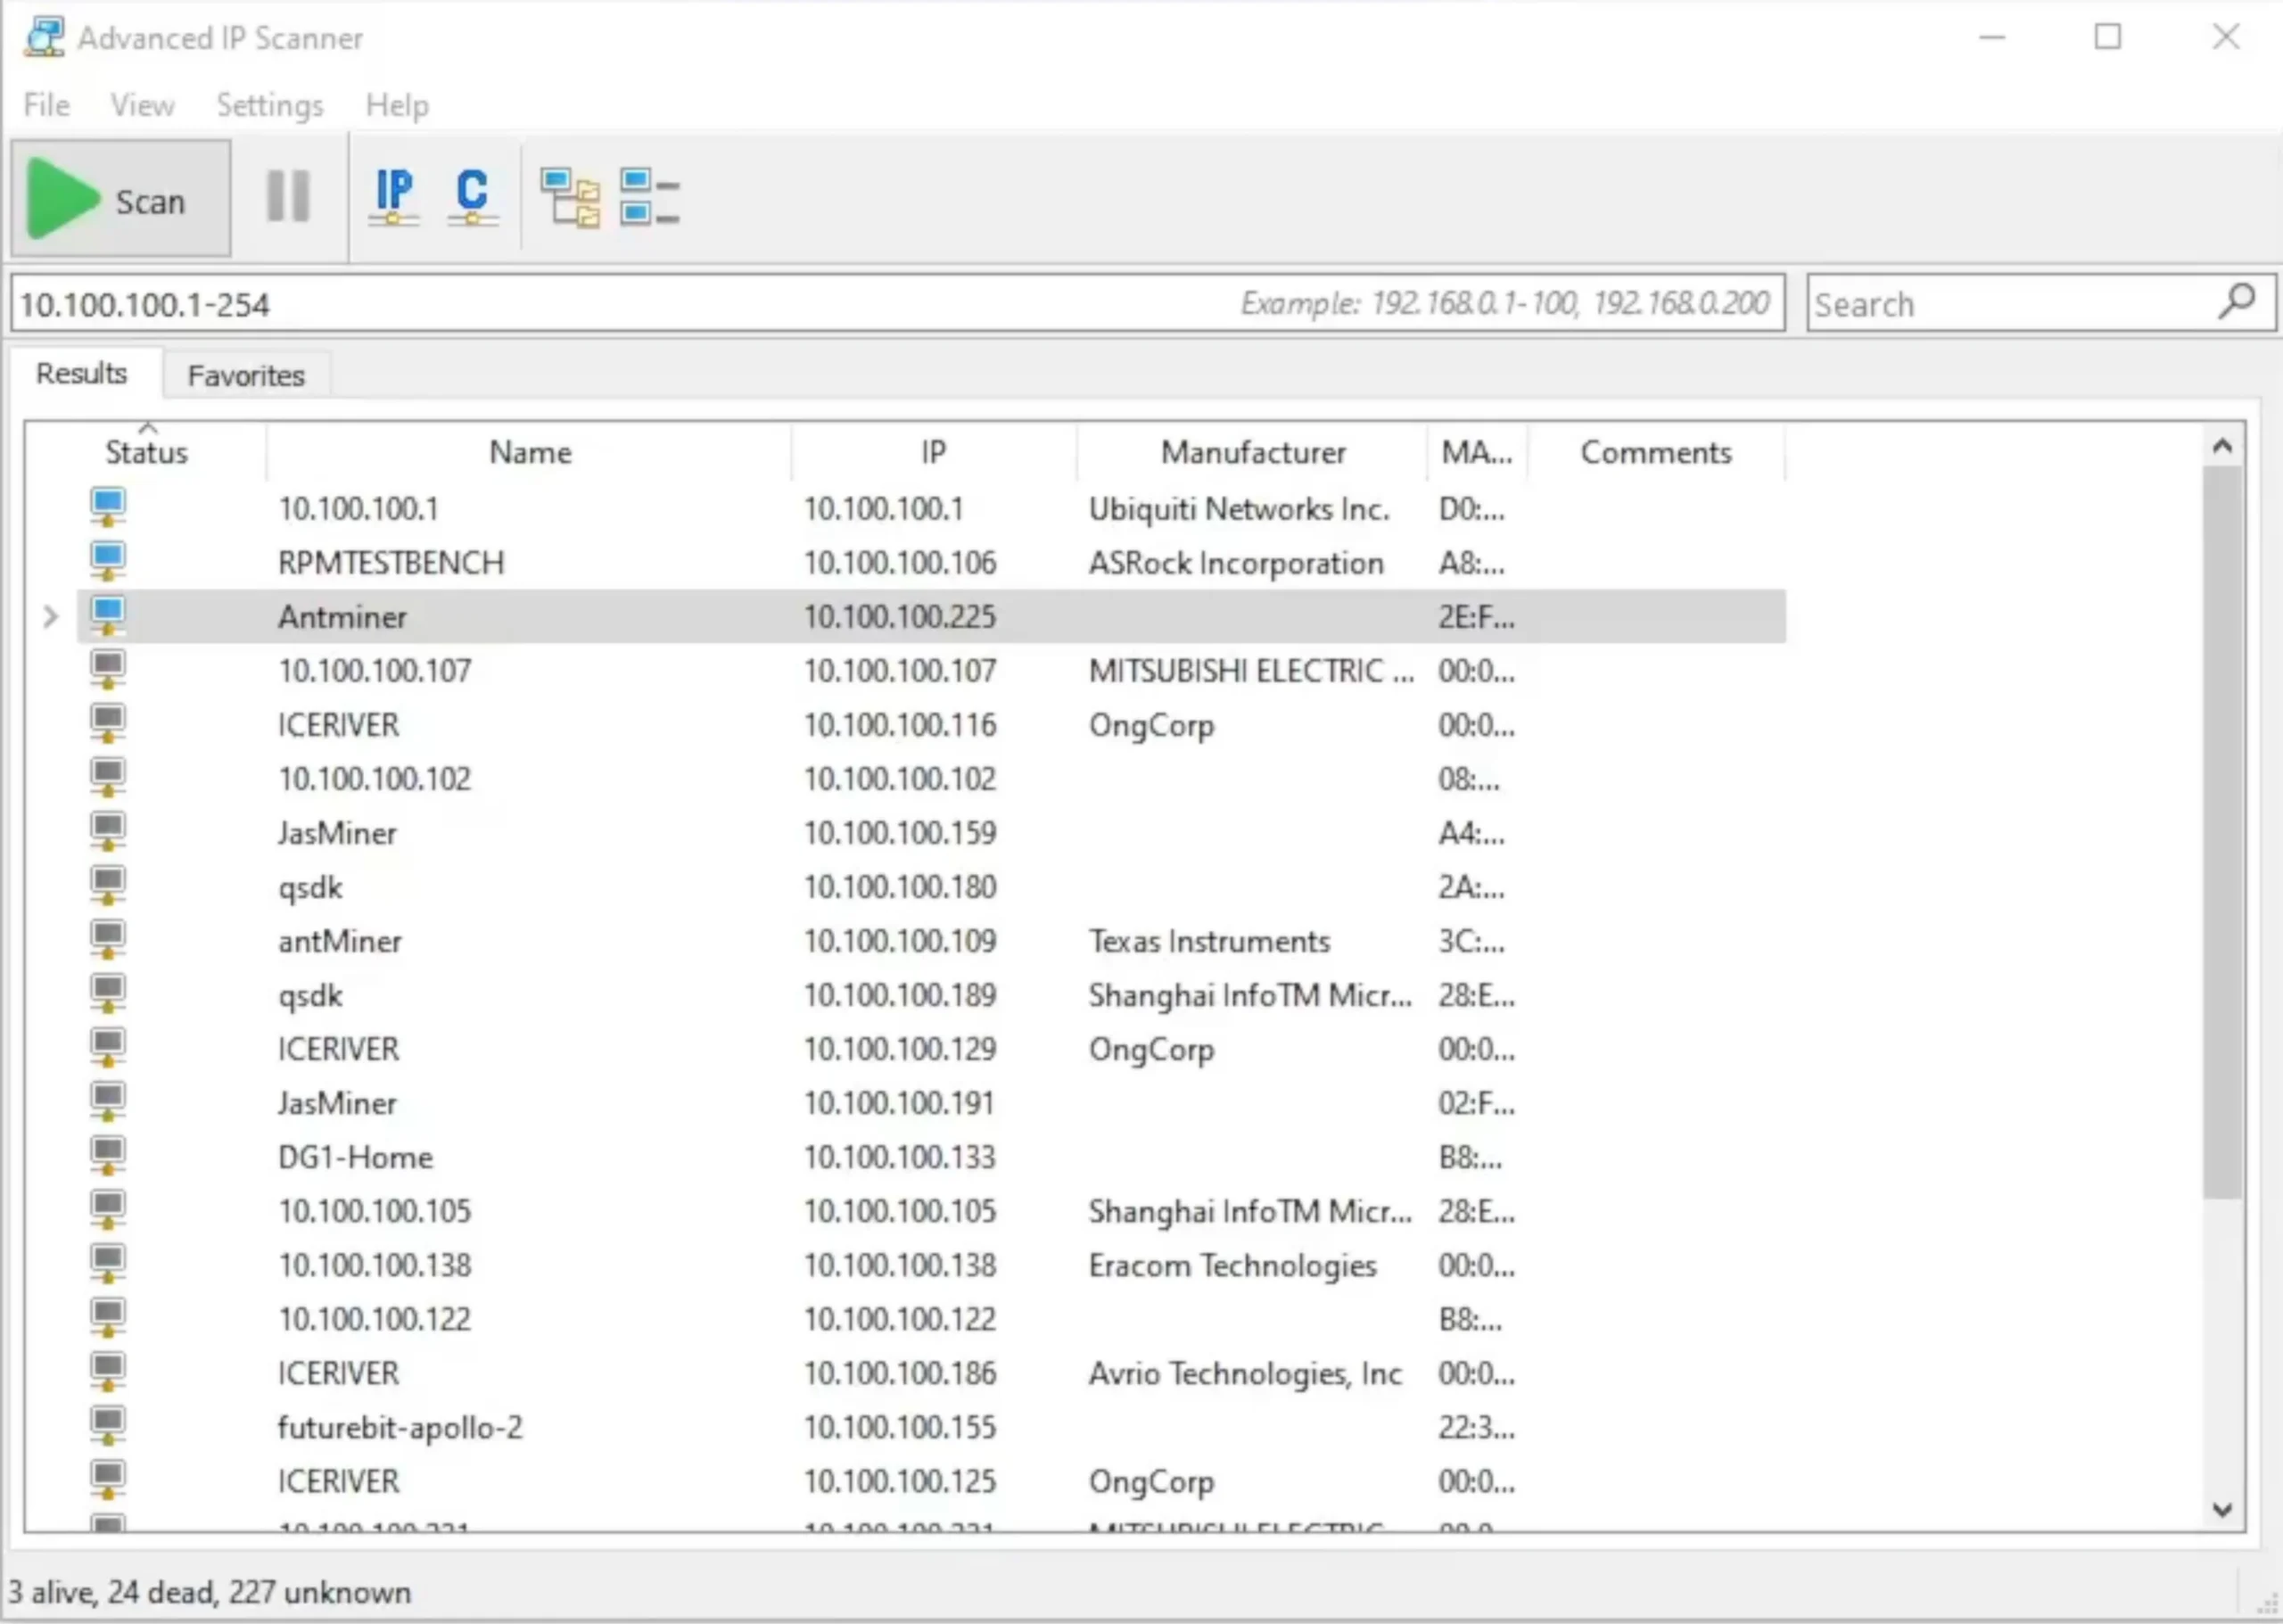Image resolution: width=2283 pixels, height=1624 pixels.
Task: Click the down arrow of results scrollbar
Action: pos(2222,1510)
